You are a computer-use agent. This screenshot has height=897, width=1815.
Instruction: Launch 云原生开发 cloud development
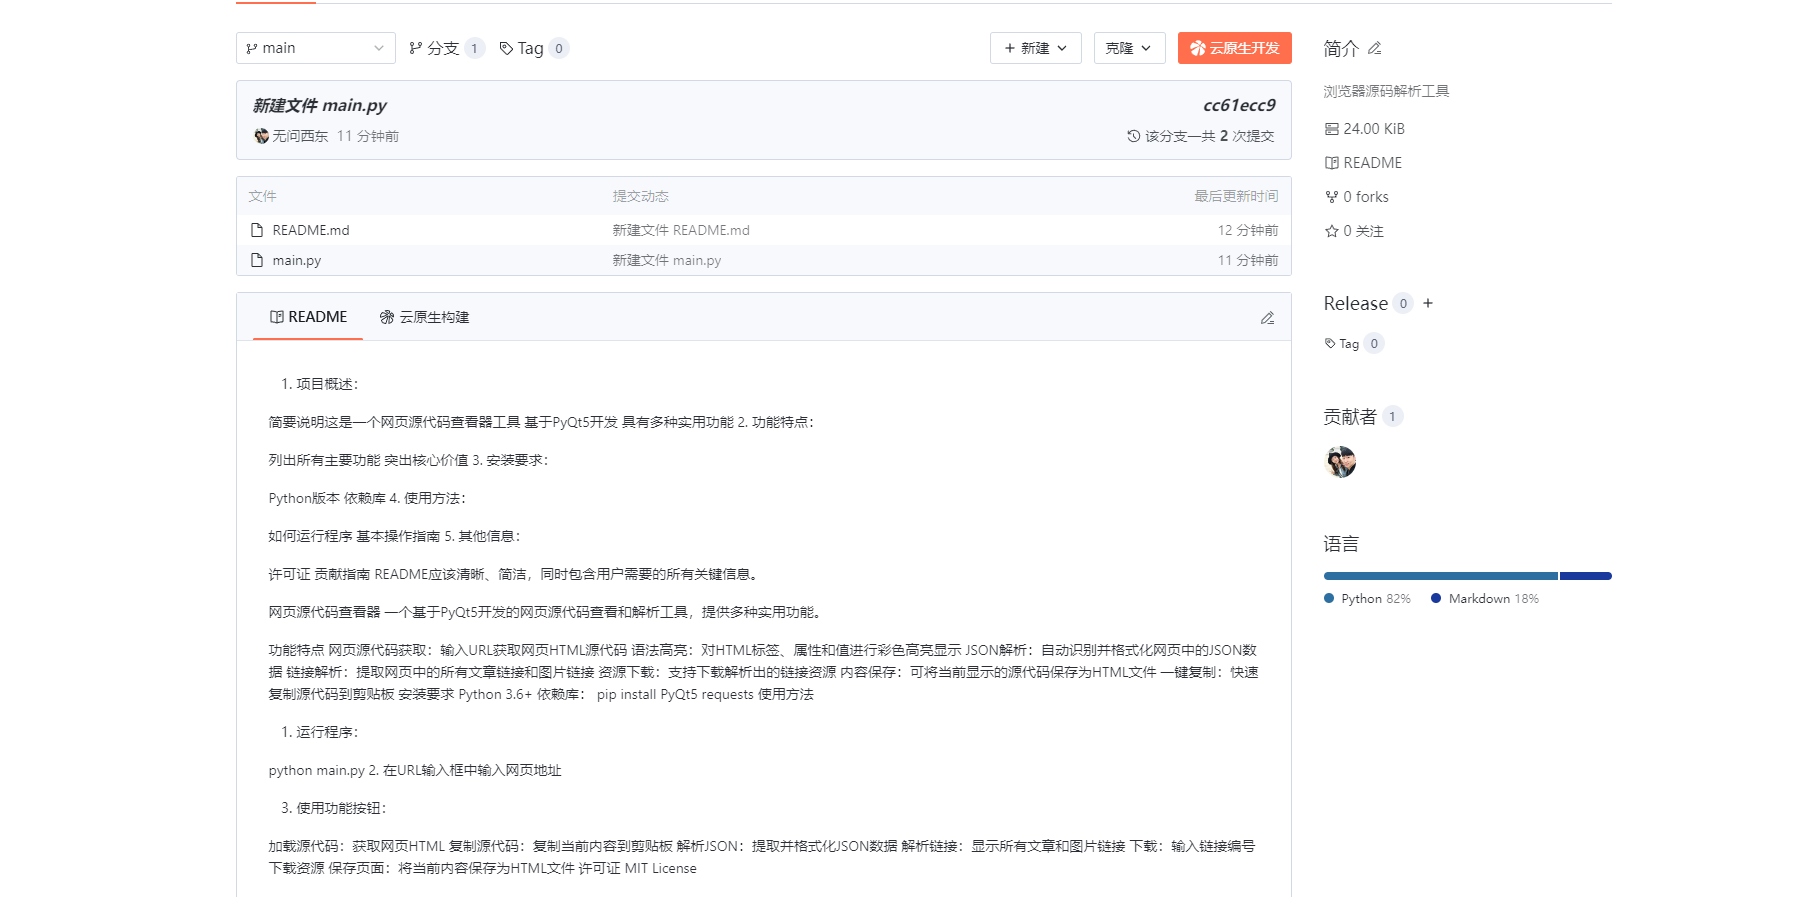1234,48
